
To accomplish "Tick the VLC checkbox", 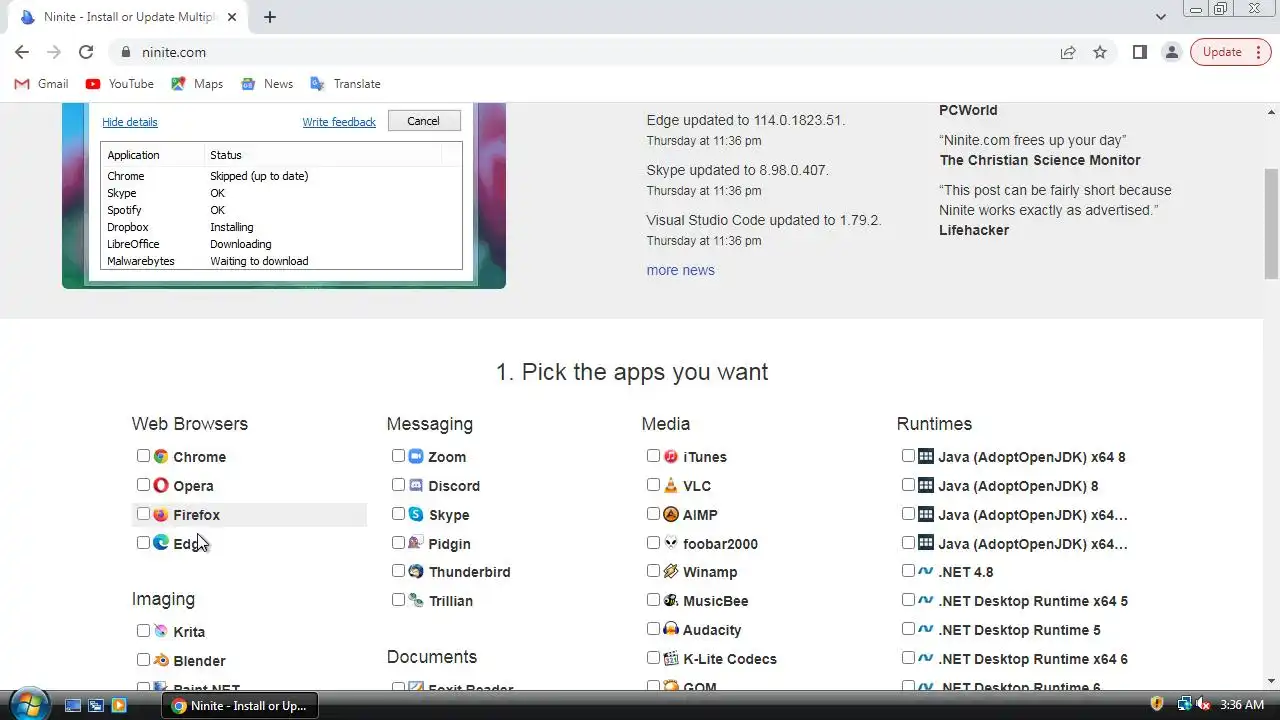I will click(x=653, y=485).
